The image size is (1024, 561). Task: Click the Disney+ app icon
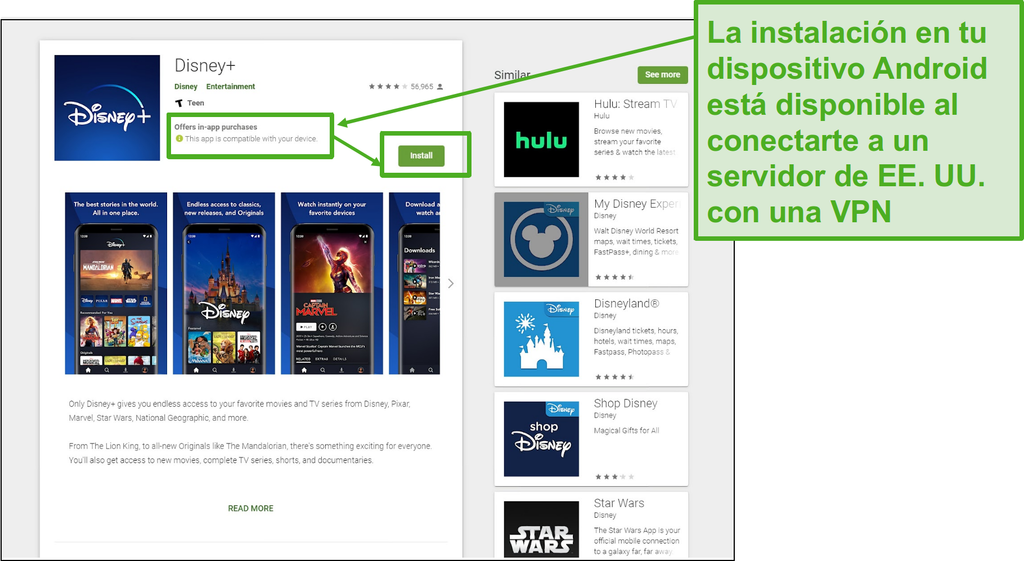coord(107,108)
